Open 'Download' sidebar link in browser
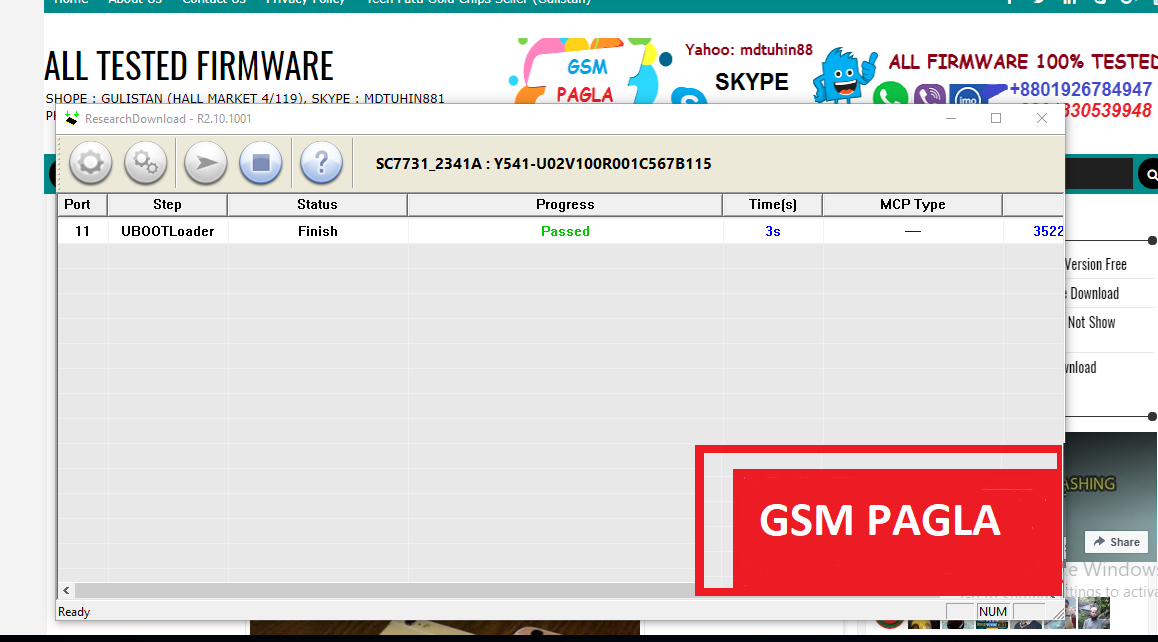The height and width of the screenshot is (642, 1158). (x=1093, y=293)
